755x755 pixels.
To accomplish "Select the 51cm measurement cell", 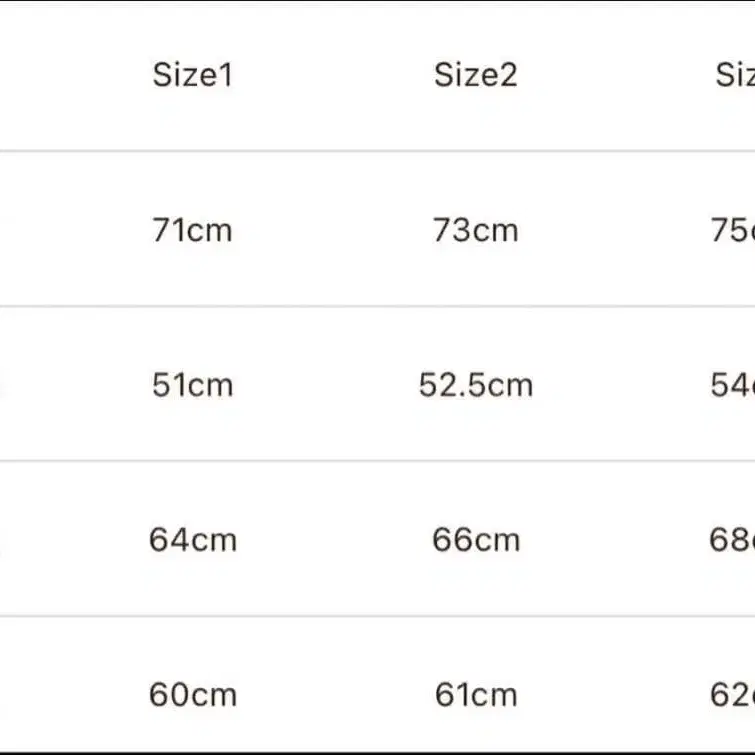I will [192, 385].
